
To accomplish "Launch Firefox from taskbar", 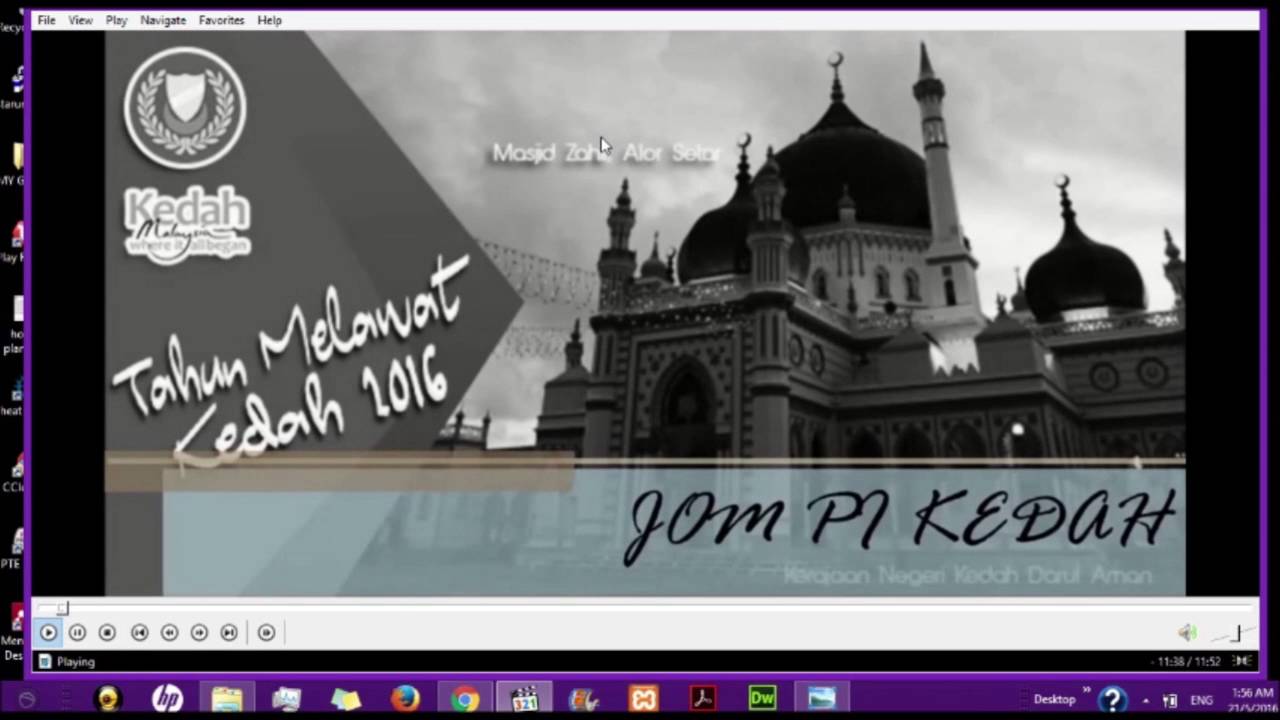I will [x=405, y=698].
